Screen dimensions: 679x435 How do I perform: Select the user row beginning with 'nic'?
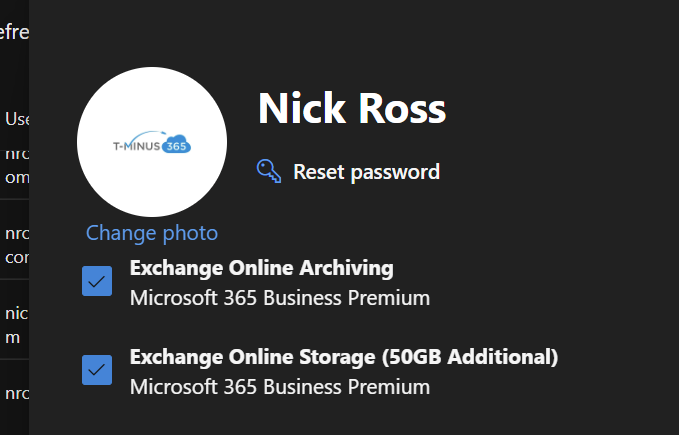click(x=14, y=325)
